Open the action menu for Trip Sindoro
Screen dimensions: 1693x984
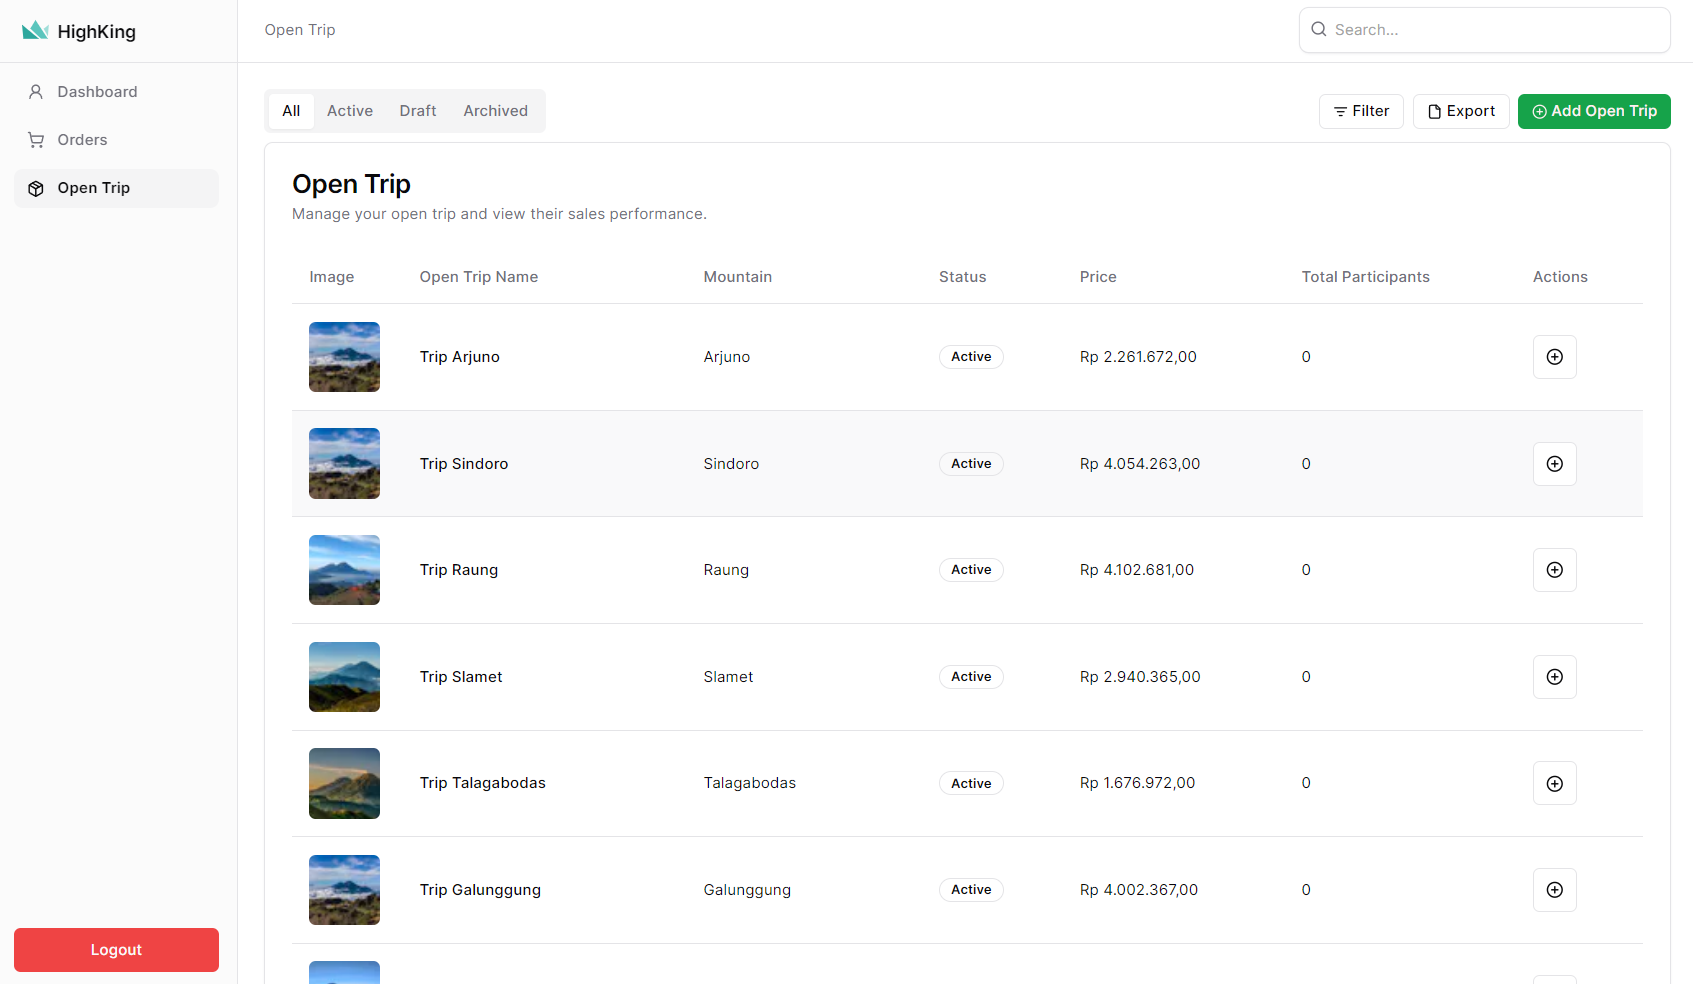pos(1554,464)
